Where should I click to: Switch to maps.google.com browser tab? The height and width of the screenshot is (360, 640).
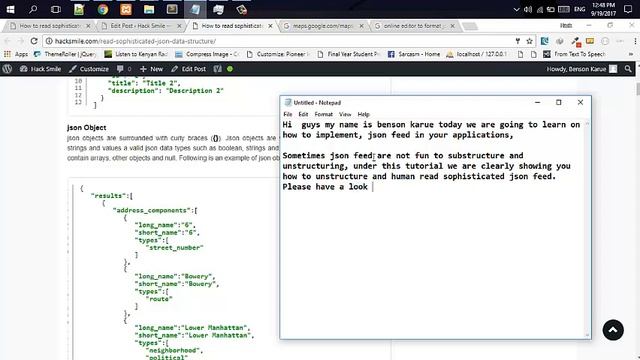(x=322, y=26)
